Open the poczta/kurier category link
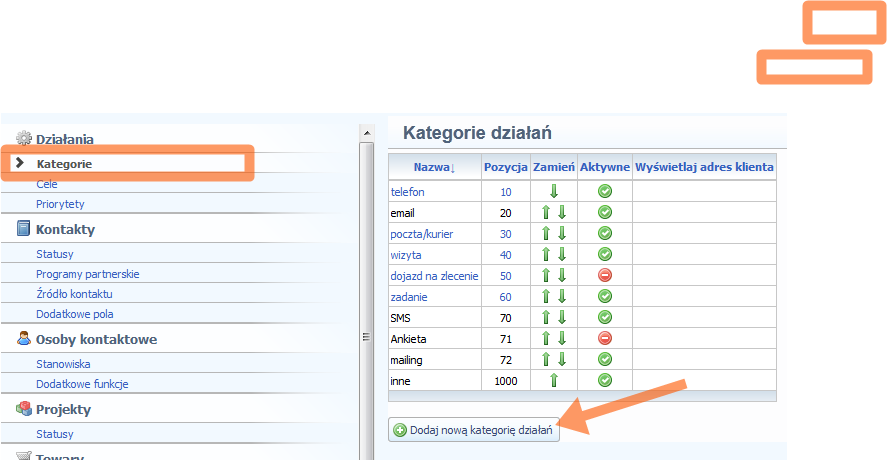887x460 pixels. [x=422, y=234]
